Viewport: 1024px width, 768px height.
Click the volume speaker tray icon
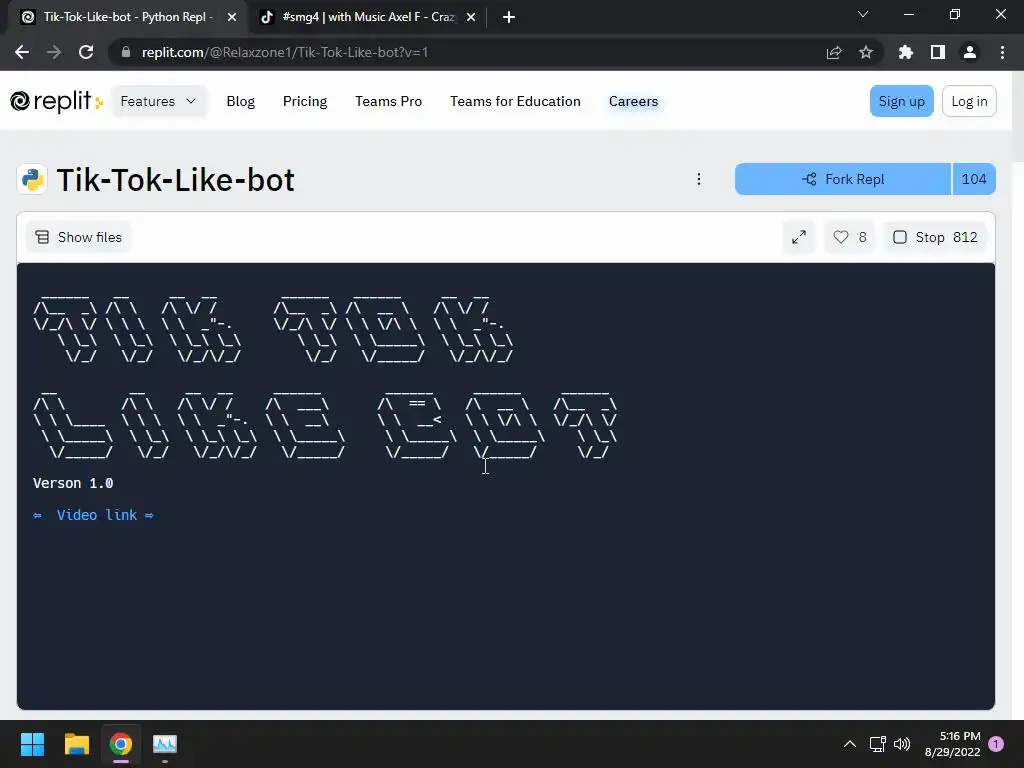pyautogui.click(x=902, y=744)
